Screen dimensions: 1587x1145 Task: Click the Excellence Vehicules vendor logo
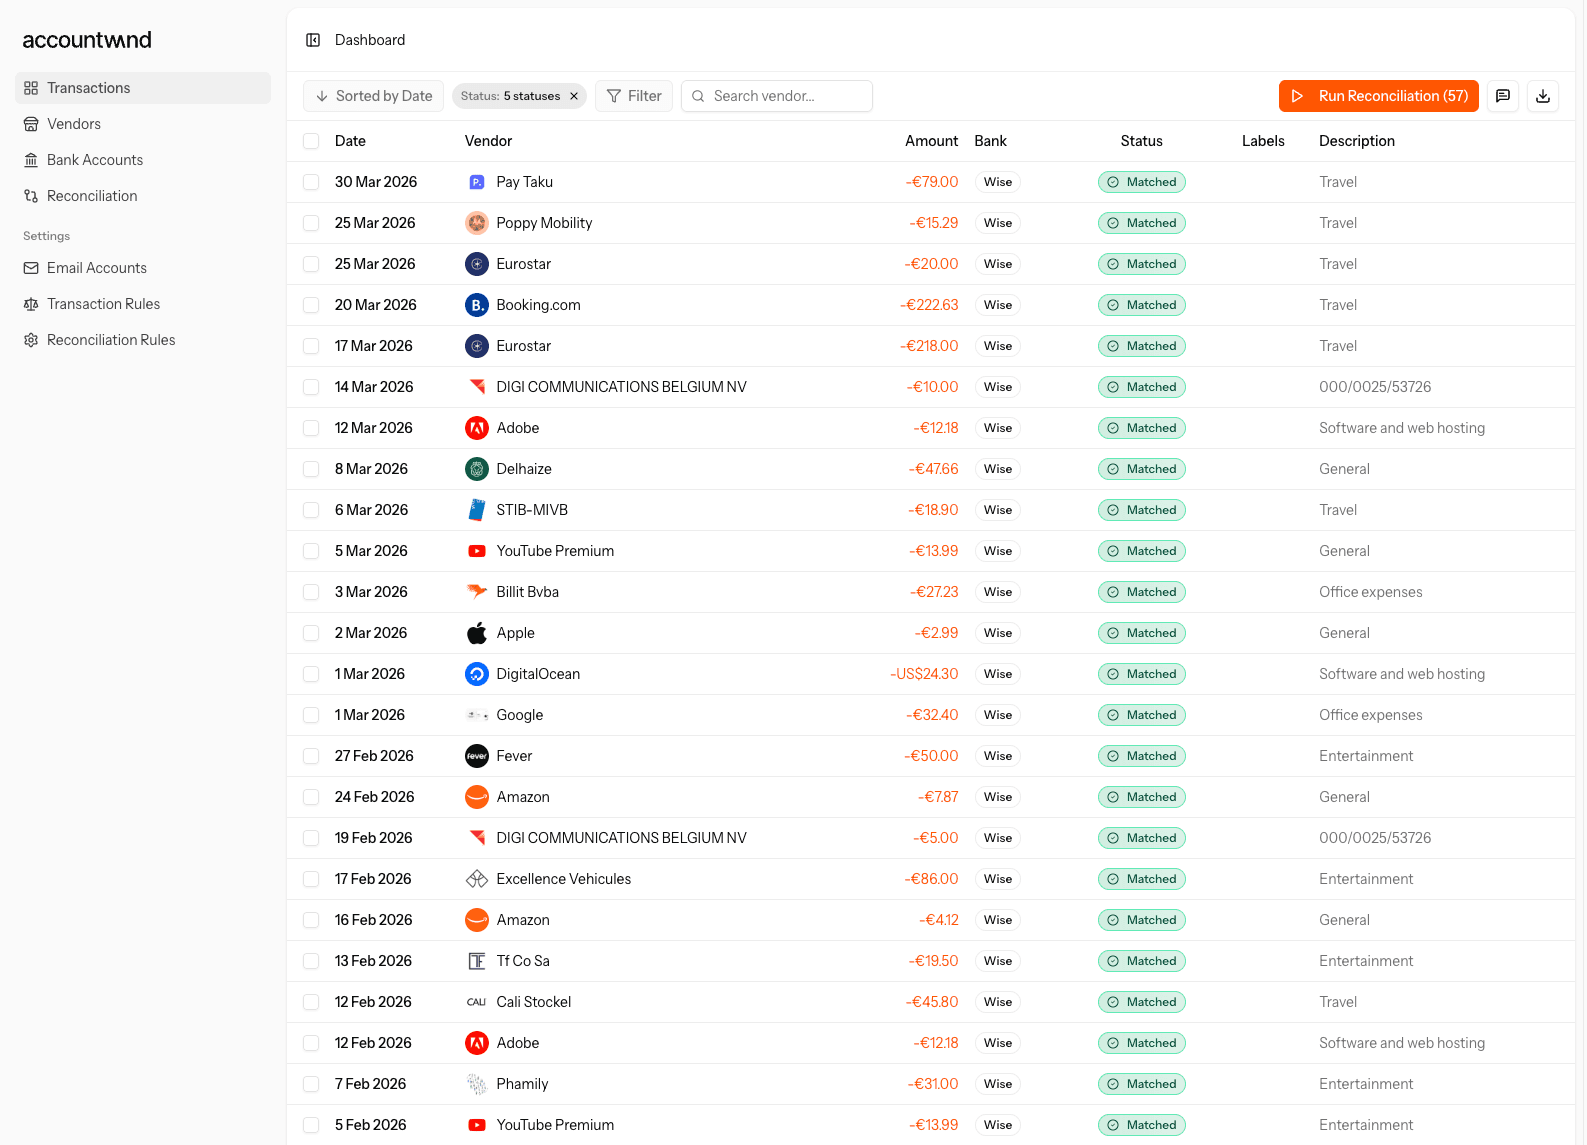[x=477, y=879]
